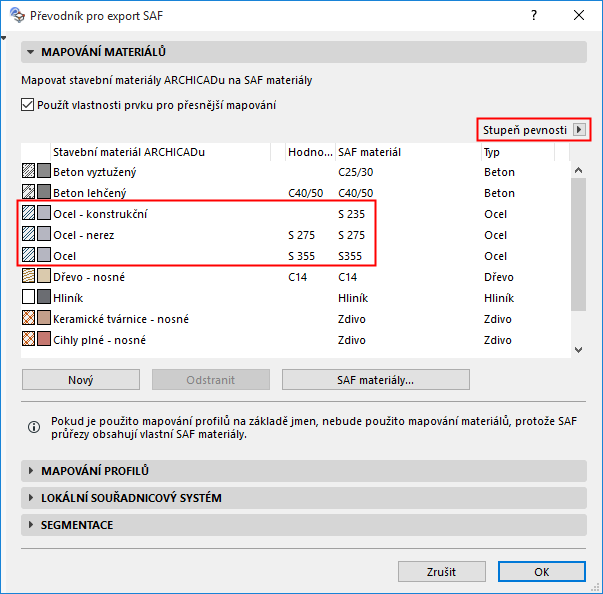Click the beige color swatch of Dřevo - nosné
This screenshot has width=603, height=594.
point(44,276)
